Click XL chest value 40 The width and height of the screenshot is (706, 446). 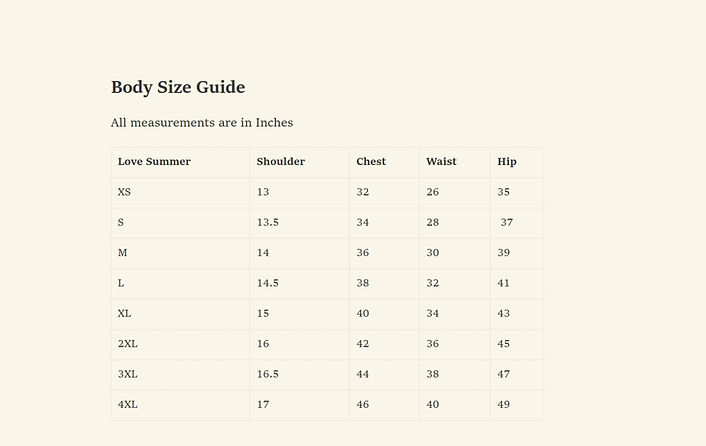pyautogui.click(x=363, y=313)
